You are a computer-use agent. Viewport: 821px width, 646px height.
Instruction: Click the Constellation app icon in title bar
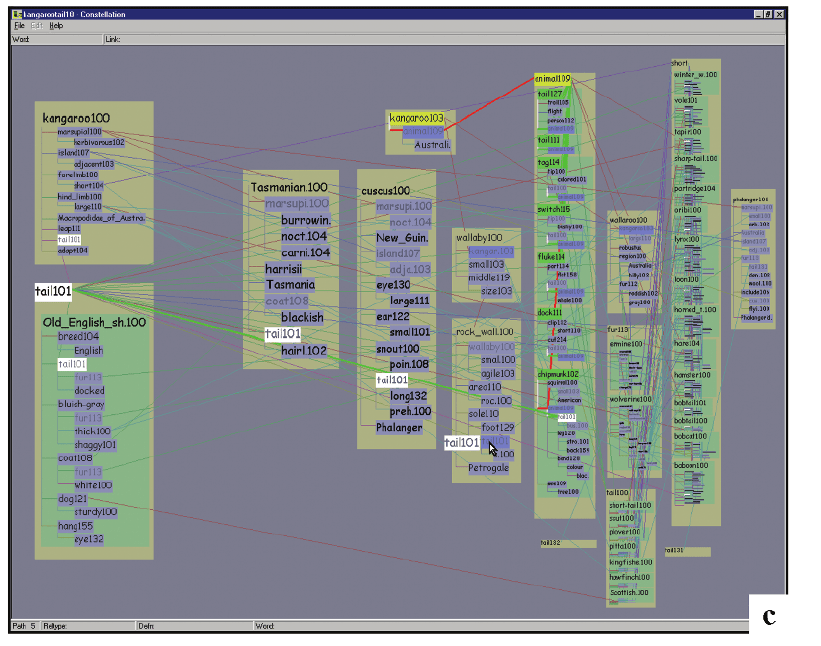tap(18, 13)
